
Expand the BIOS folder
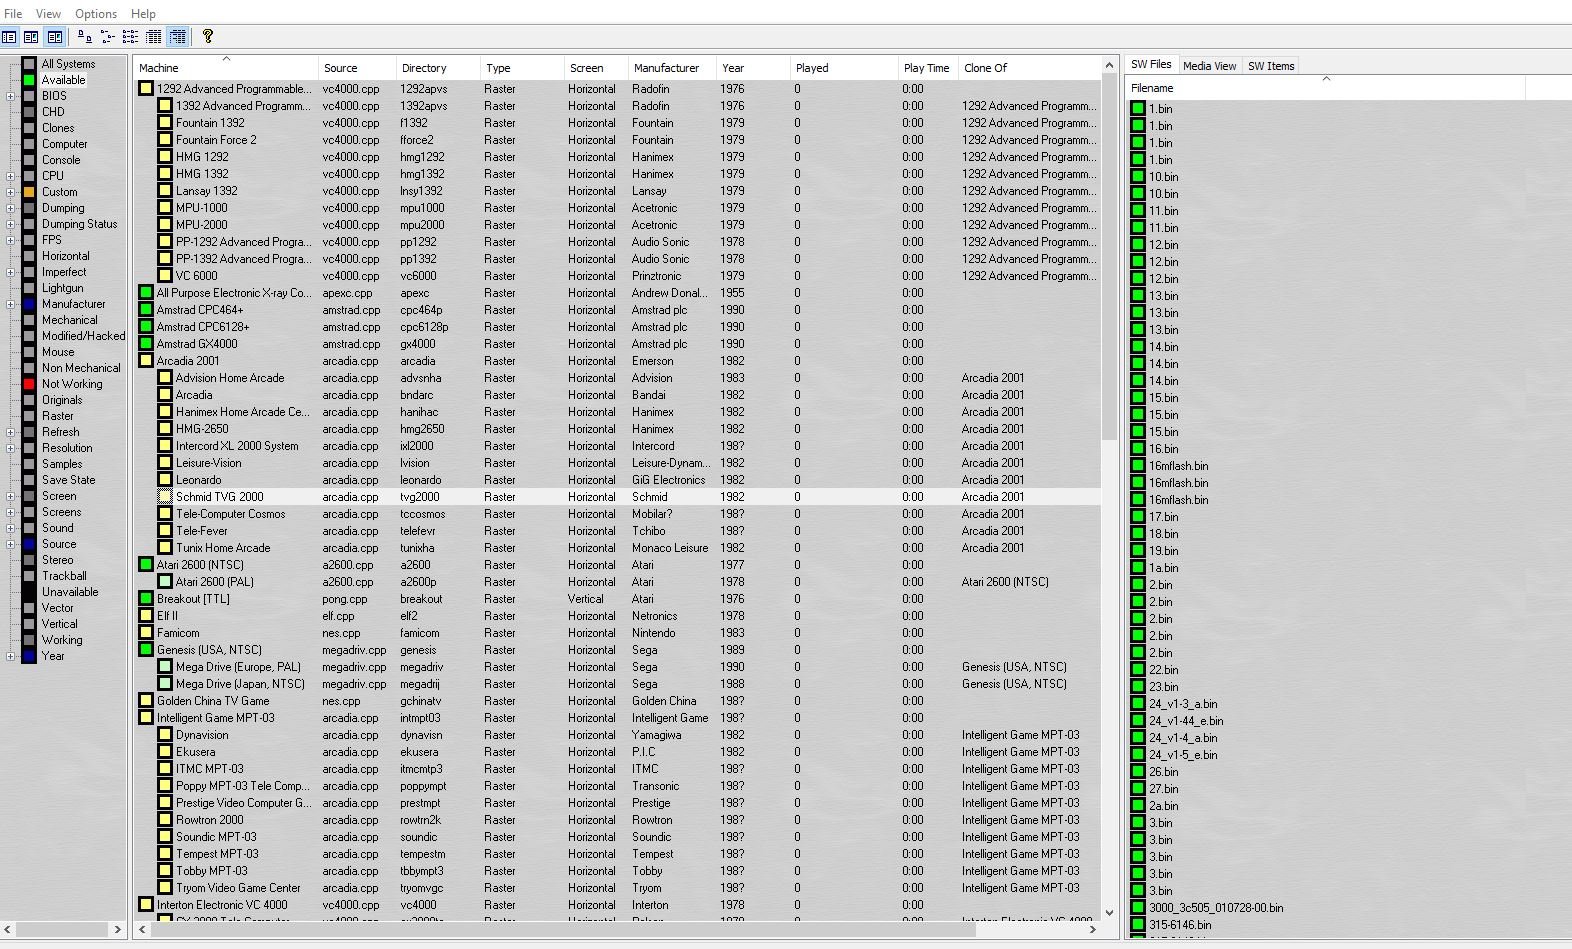[x=10, y=96]
